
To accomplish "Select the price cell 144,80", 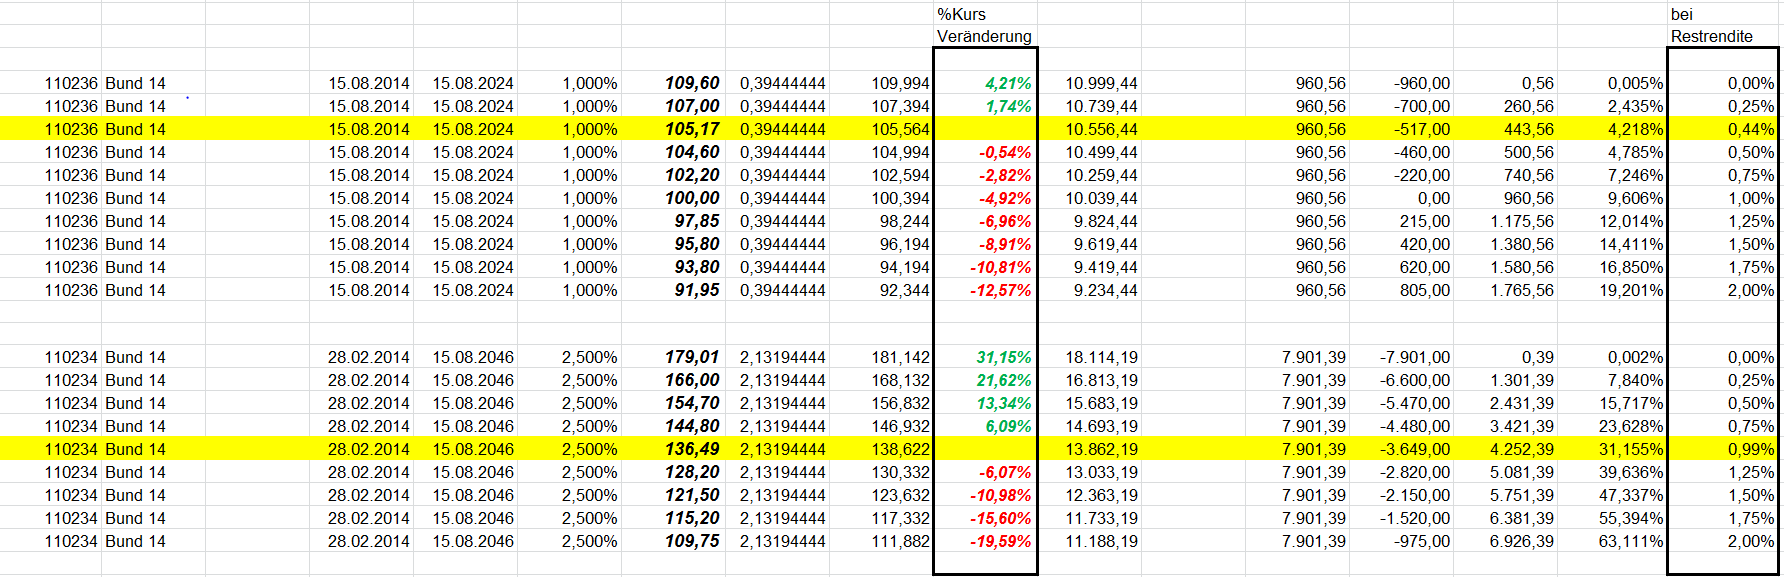I will pyautogui.click(x=673, y=426).
